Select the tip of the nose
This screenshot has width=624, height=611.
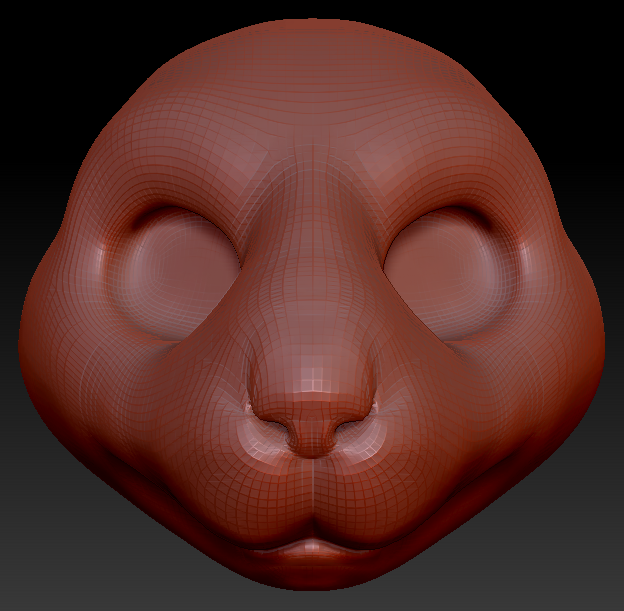(x=312, y=400)
